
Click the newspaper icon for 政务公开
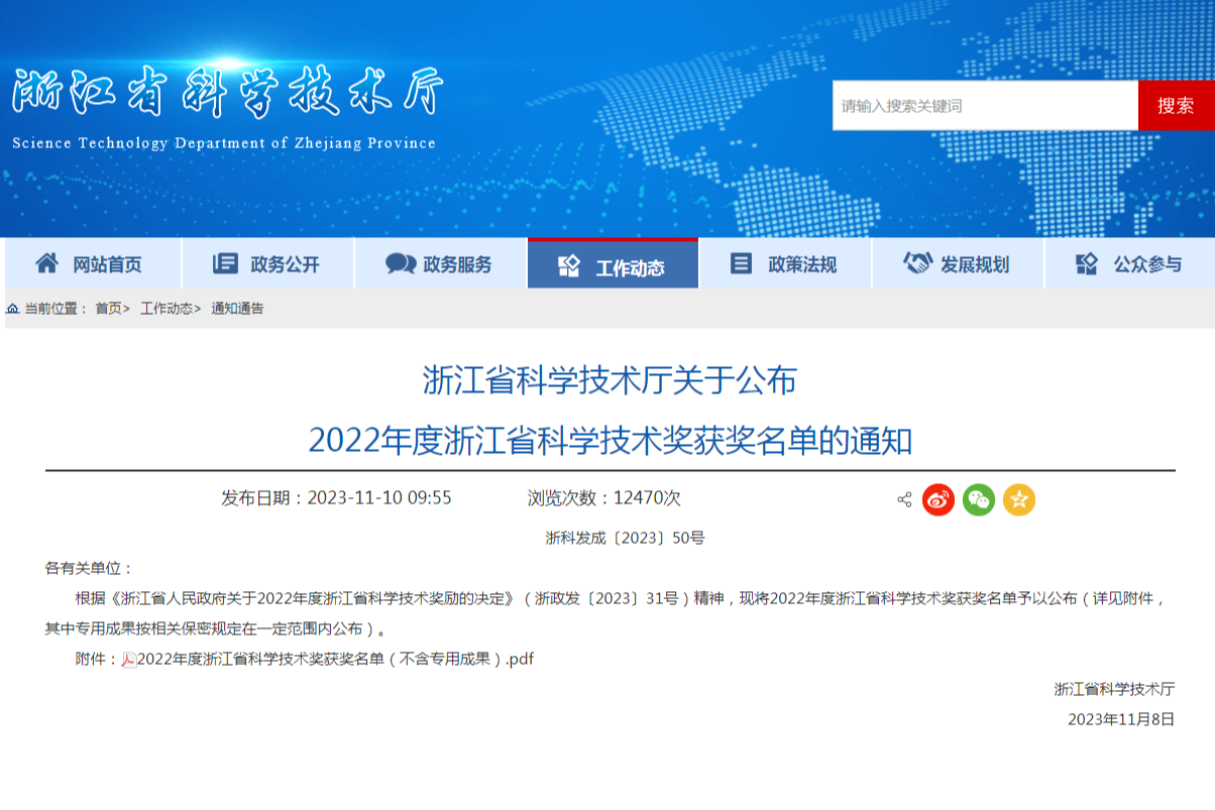[x=225, y=264]
